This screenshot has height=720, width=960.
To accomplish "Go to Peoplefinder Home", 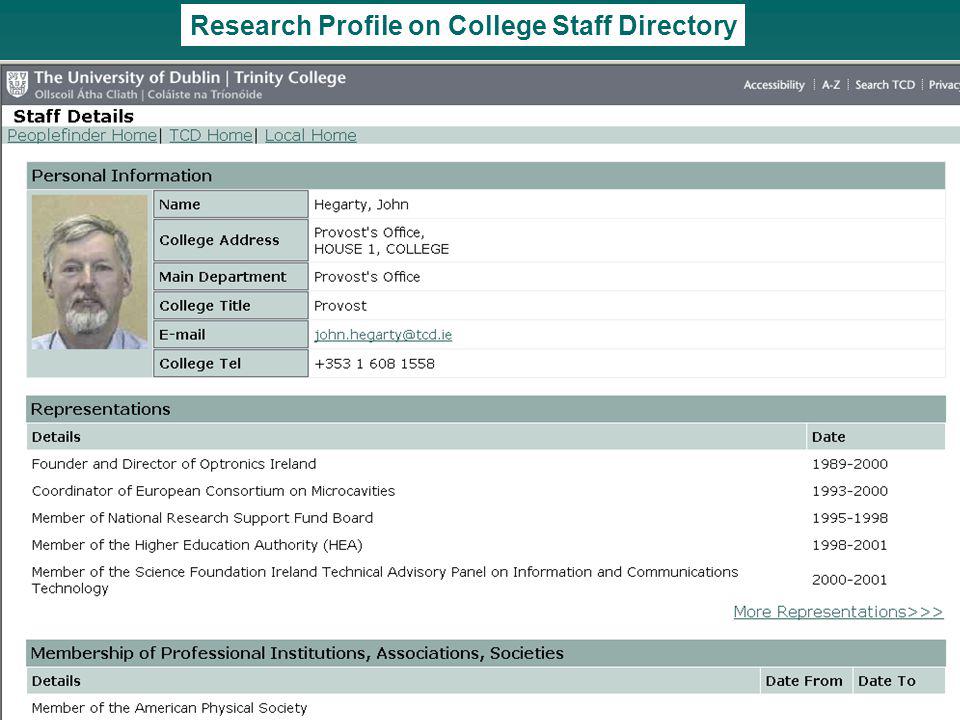I will click(x=82, y=135).
